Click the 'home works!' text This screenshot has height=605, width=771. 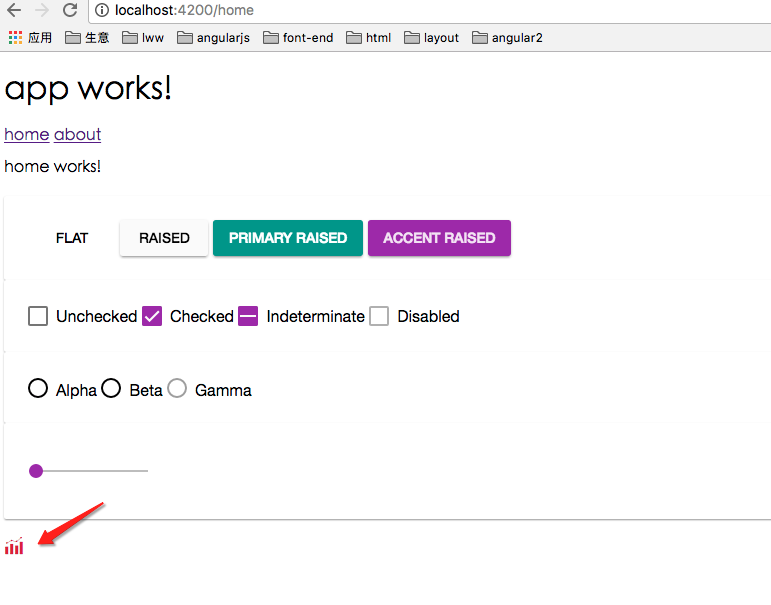click(53, 166)
